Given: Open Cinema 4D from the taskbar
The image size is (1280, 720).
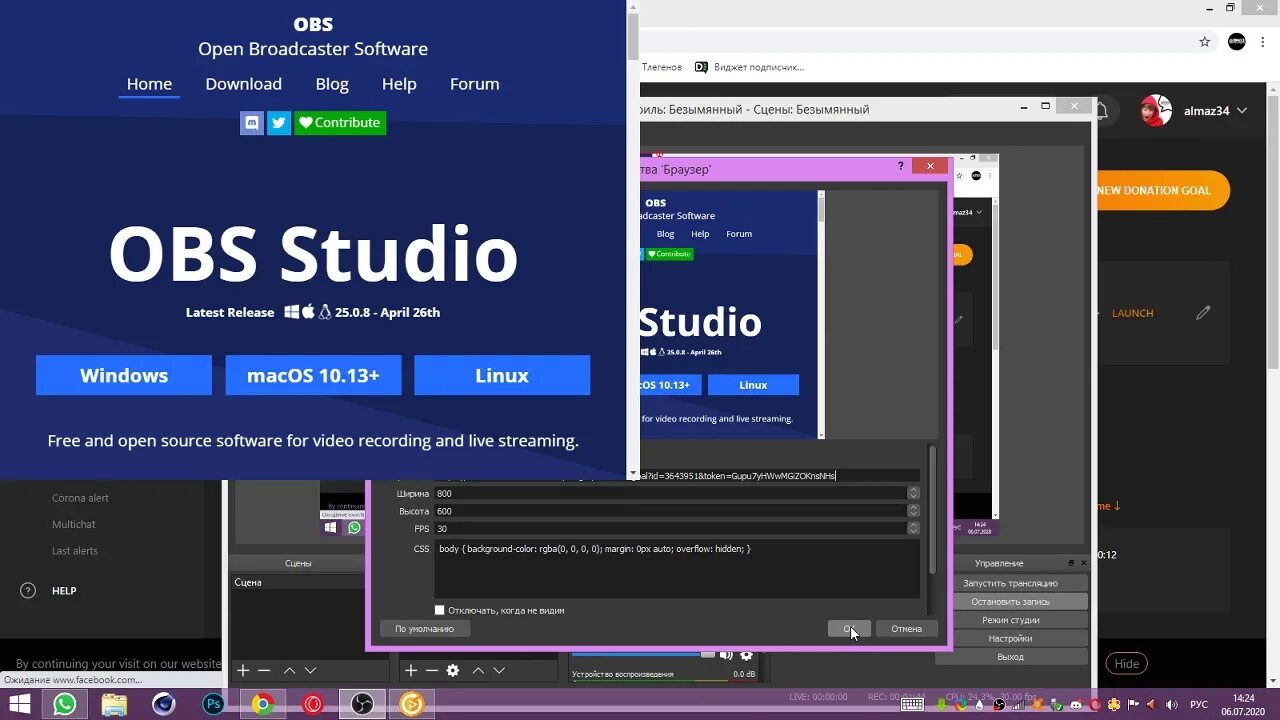Looking at the screenshot, I should (164, 704).
